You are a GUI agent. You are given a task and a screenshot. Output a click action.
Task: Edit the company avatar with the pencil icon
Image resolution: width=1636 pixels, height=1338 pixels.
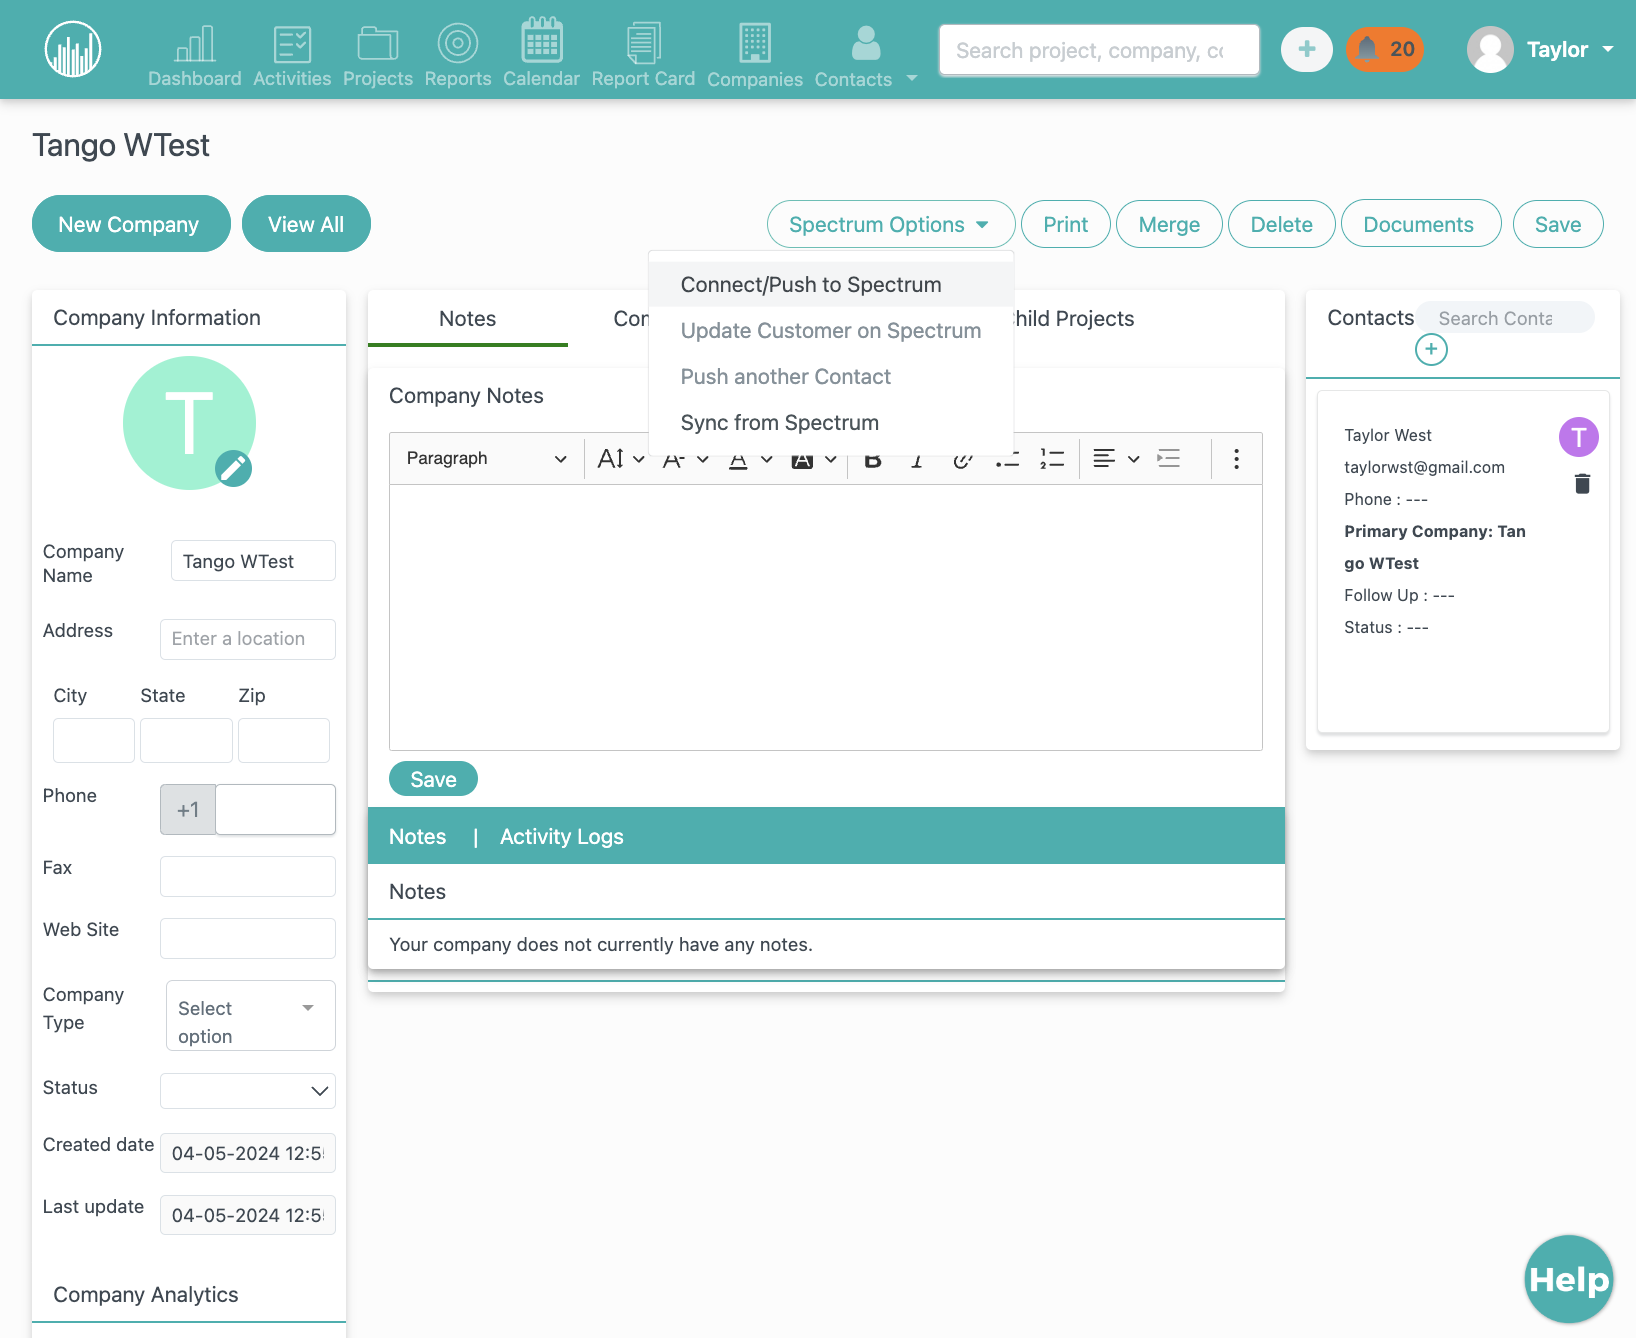click(233, 468)
